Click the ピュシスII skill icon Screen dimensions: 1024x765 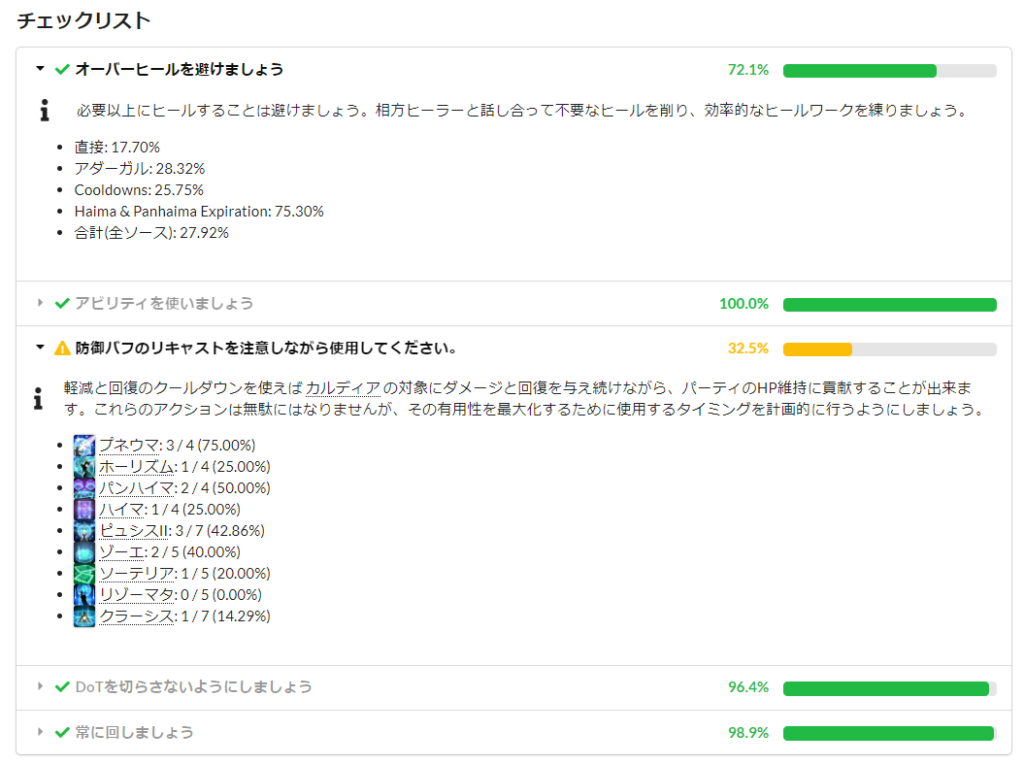tap(84, 530)
